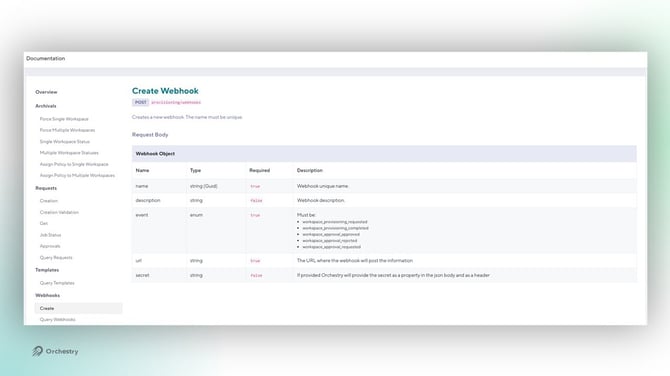Screen dimensions: 670x376
Task: Click the Description column header
Action: click(x=310, y=170)
